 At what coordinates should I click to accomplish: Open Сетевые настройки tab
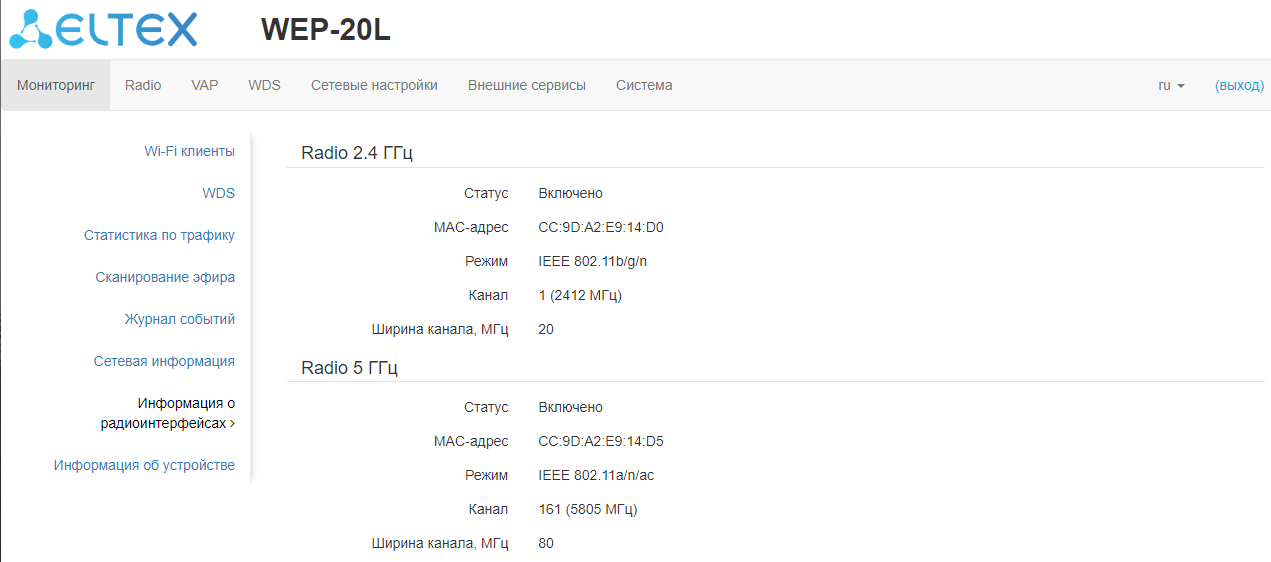tap(374, 86)
